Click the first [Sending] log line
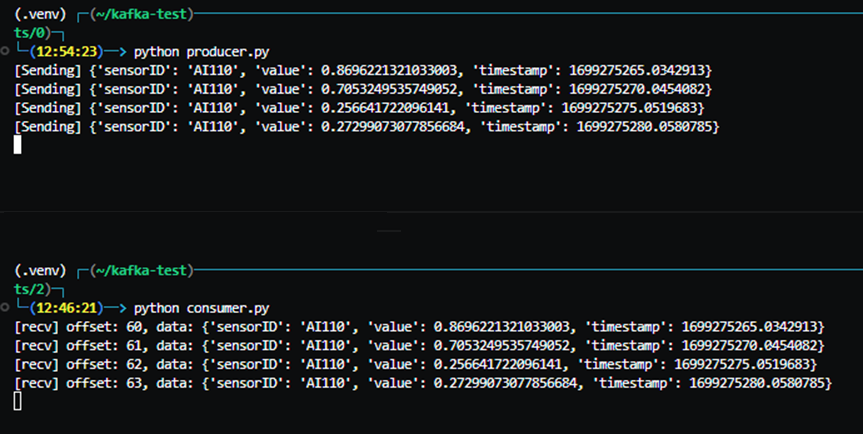This screenshot has height=434, width=863. (x=363, y=70)
